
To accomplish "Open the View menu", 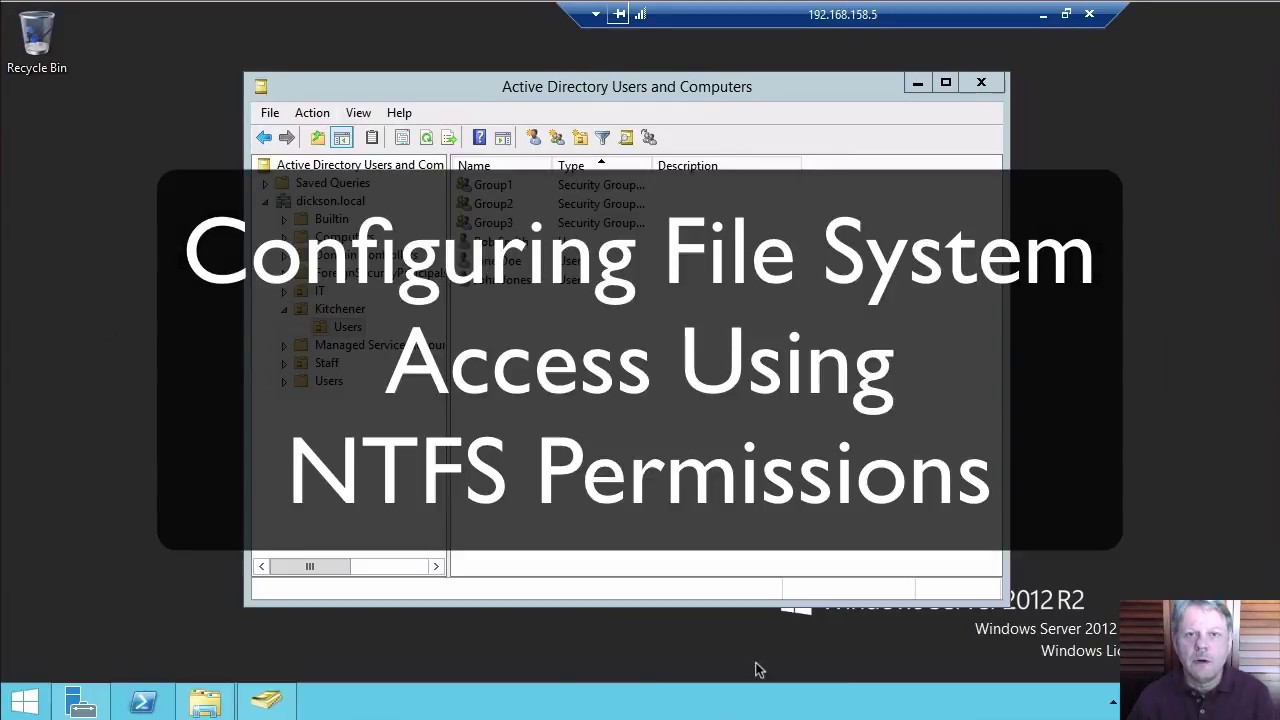I will (x=358, y=113).
